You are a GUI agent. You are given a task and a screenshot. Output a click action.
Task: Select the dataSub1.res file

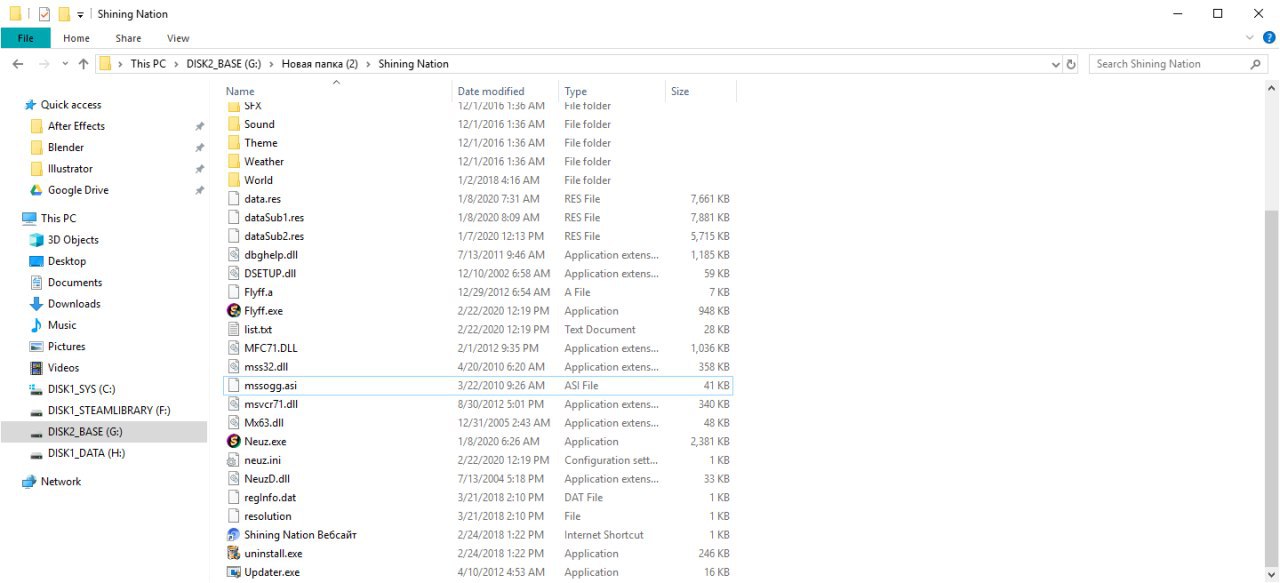tap(478, 217)
